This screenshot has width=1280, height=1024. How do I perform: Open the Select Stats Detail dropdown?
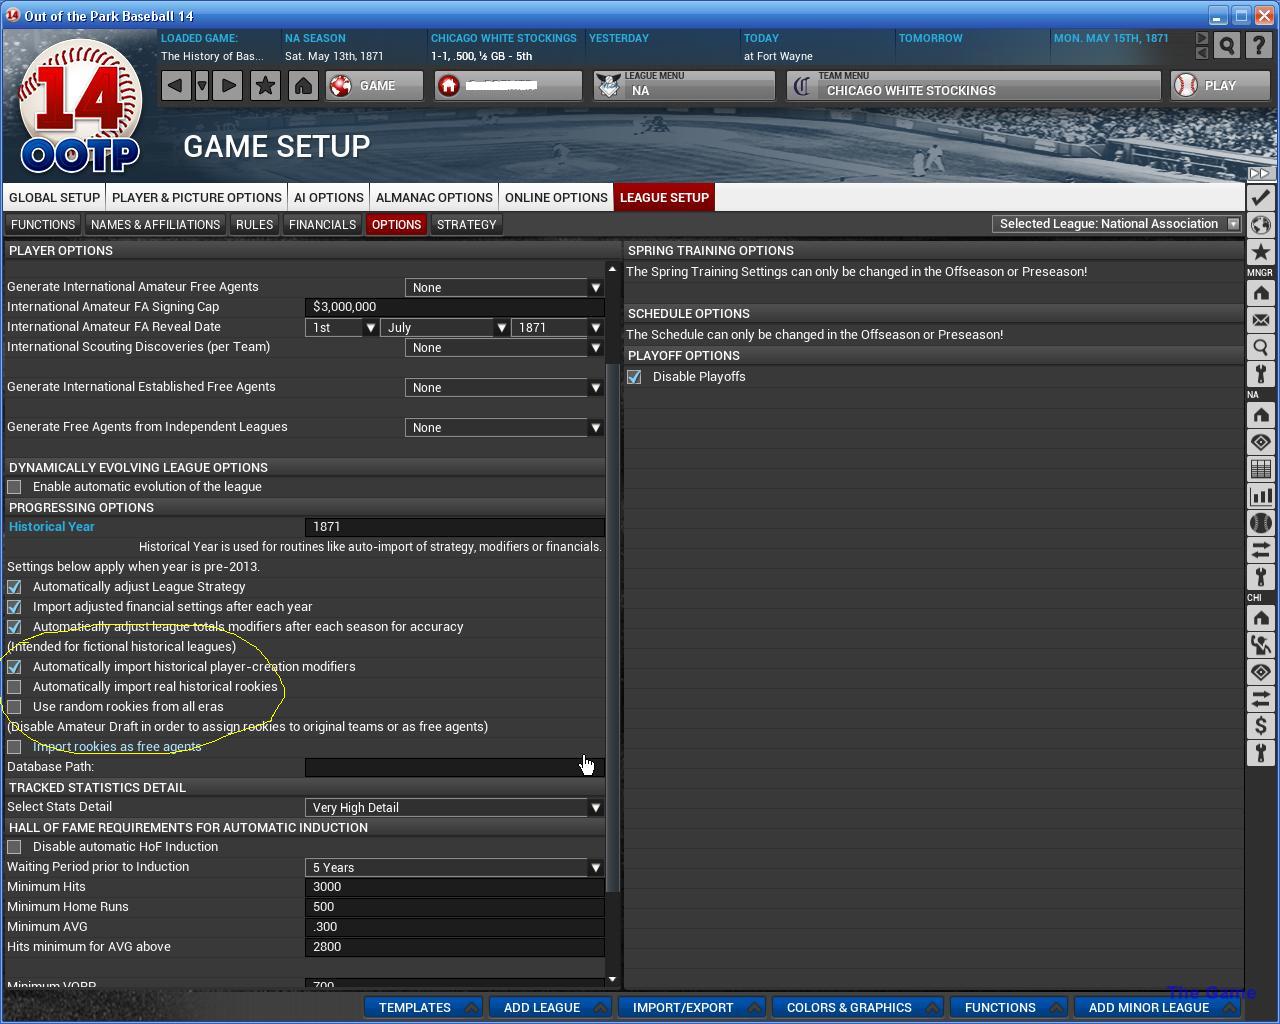tap(455, 808)
